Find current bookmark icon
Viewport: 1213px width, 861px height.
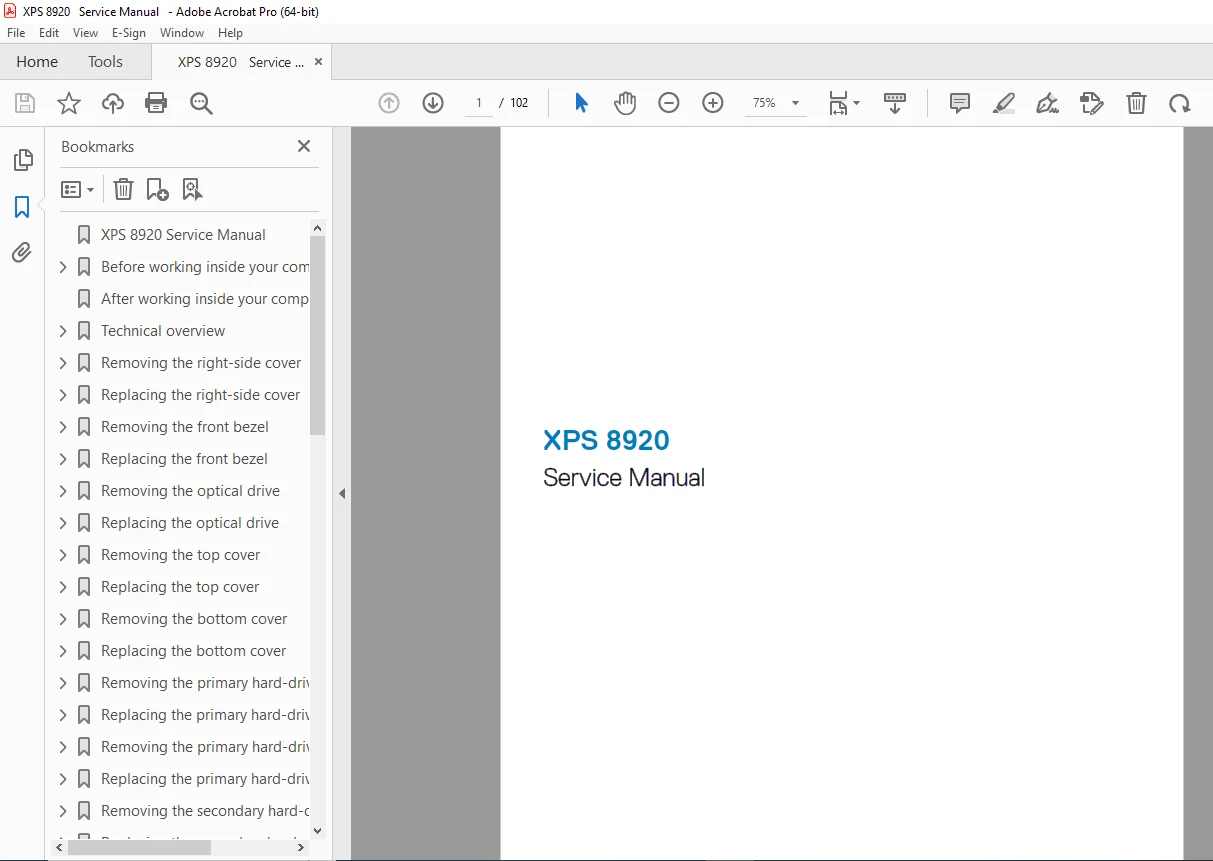pyautogui.click(x=192, y=189)
